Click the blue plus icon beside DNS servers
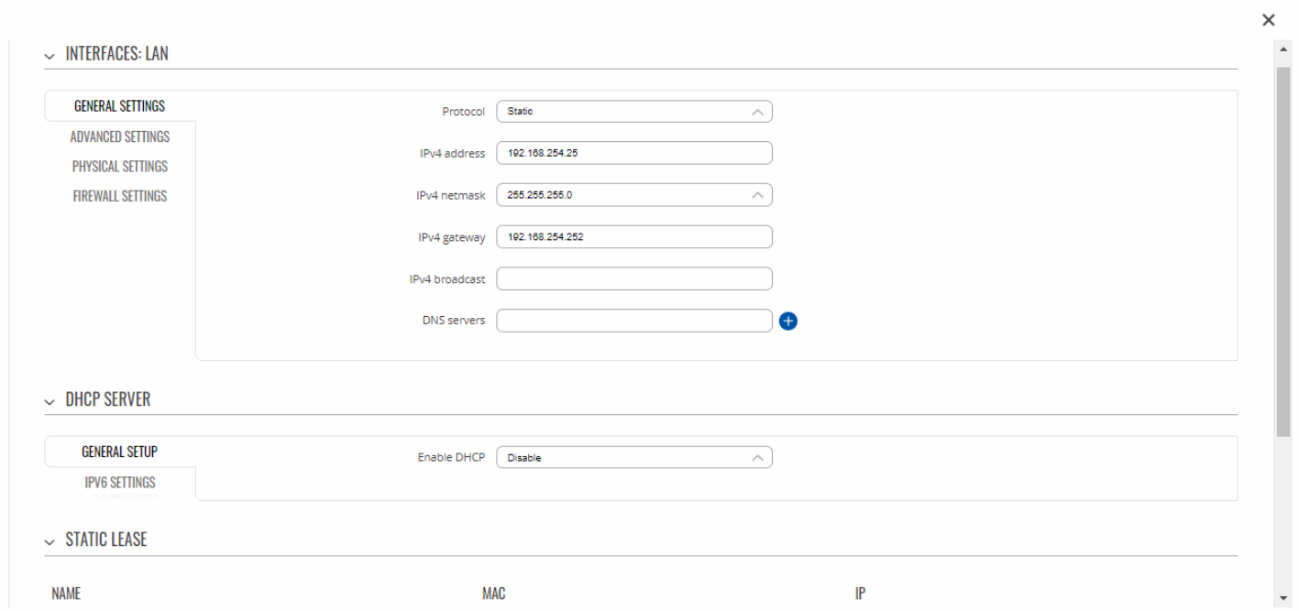The height and width of the screenshot is (611, 1299). pos(788,321)
